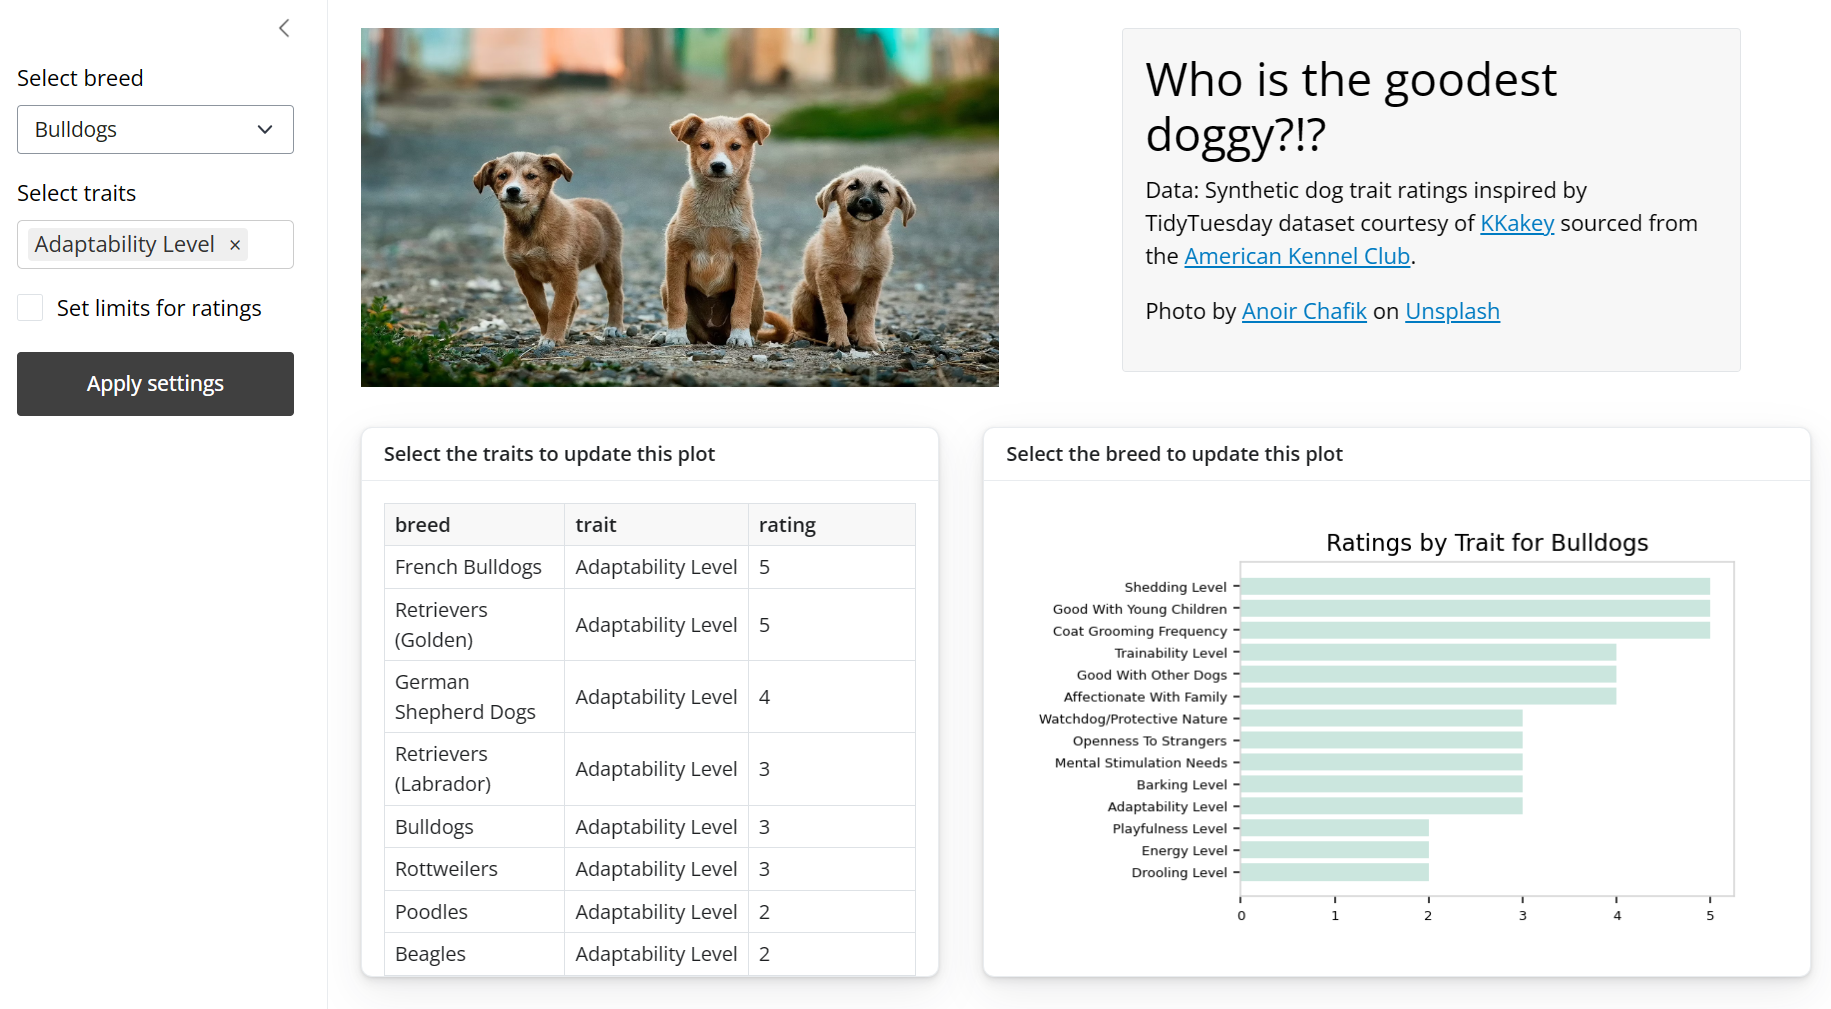This screenshot has height=1009, width=1831.
Task: Click the Shedding Level bar in chart
Action: (1474, 587)
